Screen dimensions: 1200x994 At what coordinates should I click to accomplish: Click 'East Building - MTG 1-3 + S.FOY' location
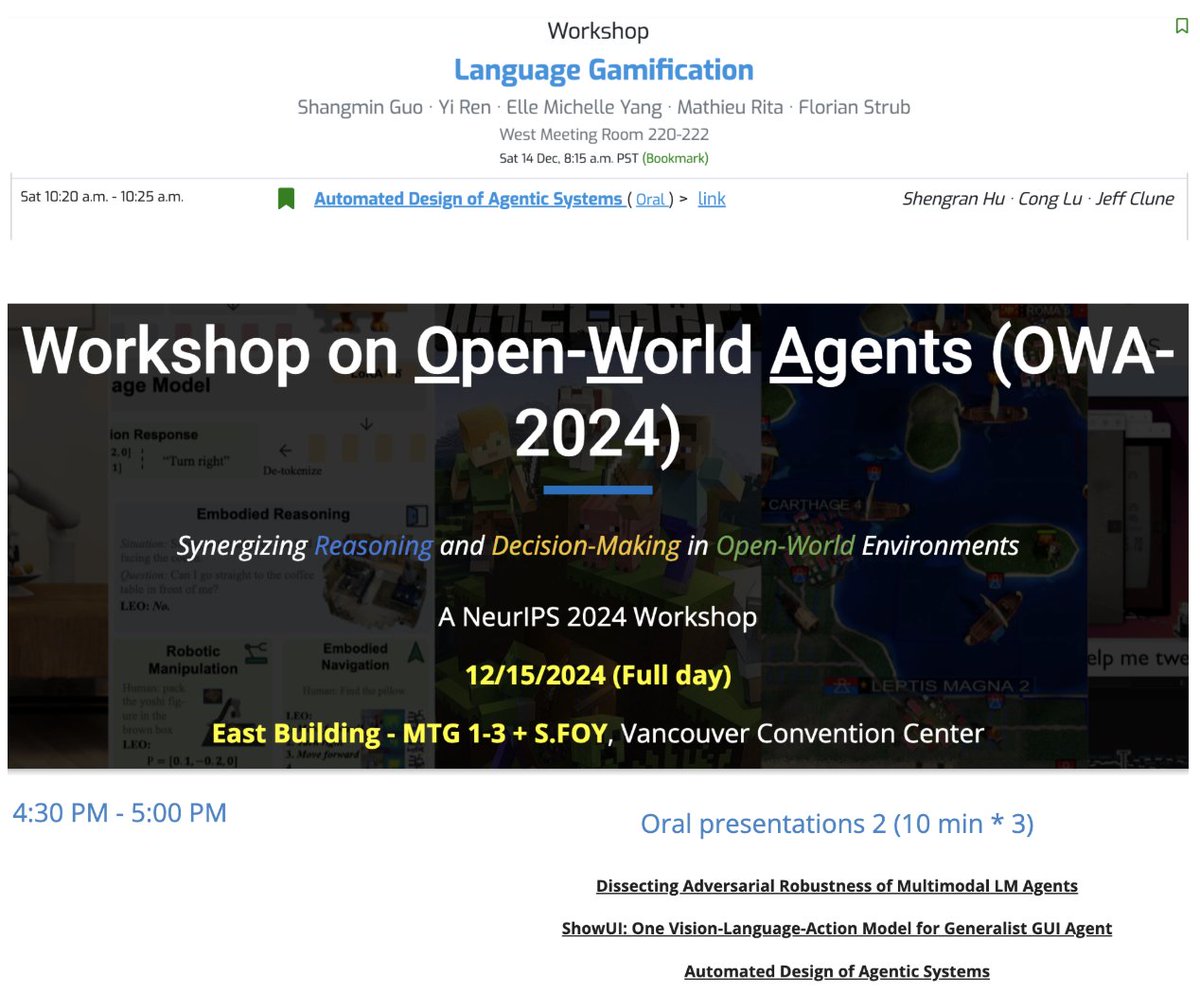click(410, 733)
